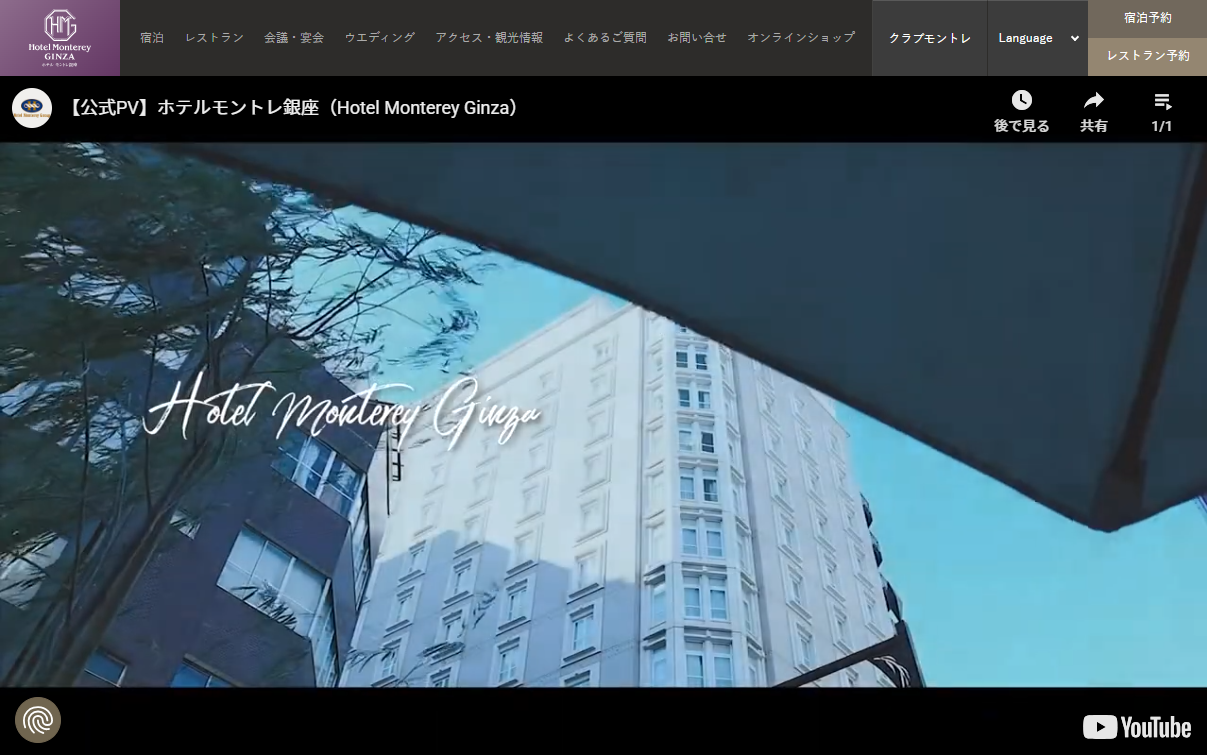Image resolution: width=1207 pixels, height=755 pixels.
Task: Click the よくあるご質問 link
Action: [605, 38]
